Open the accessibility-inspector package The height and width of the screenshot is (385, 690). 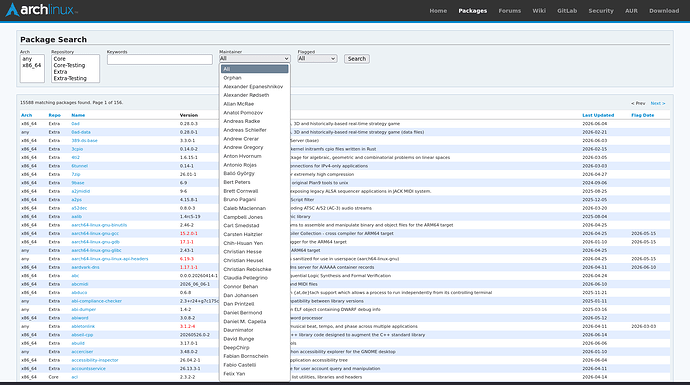coord(95,360)
